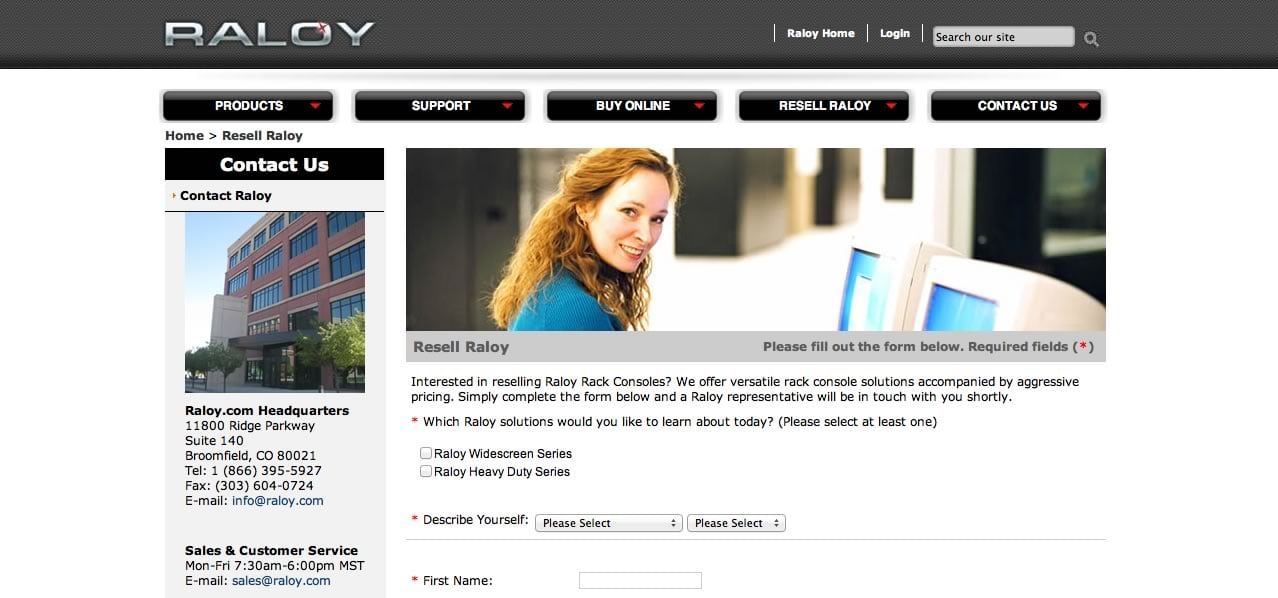The width and height of the screenshot is (1278, 598).
Task: Click the Login link
Action: pyautogui.click(x=895, y=33)
